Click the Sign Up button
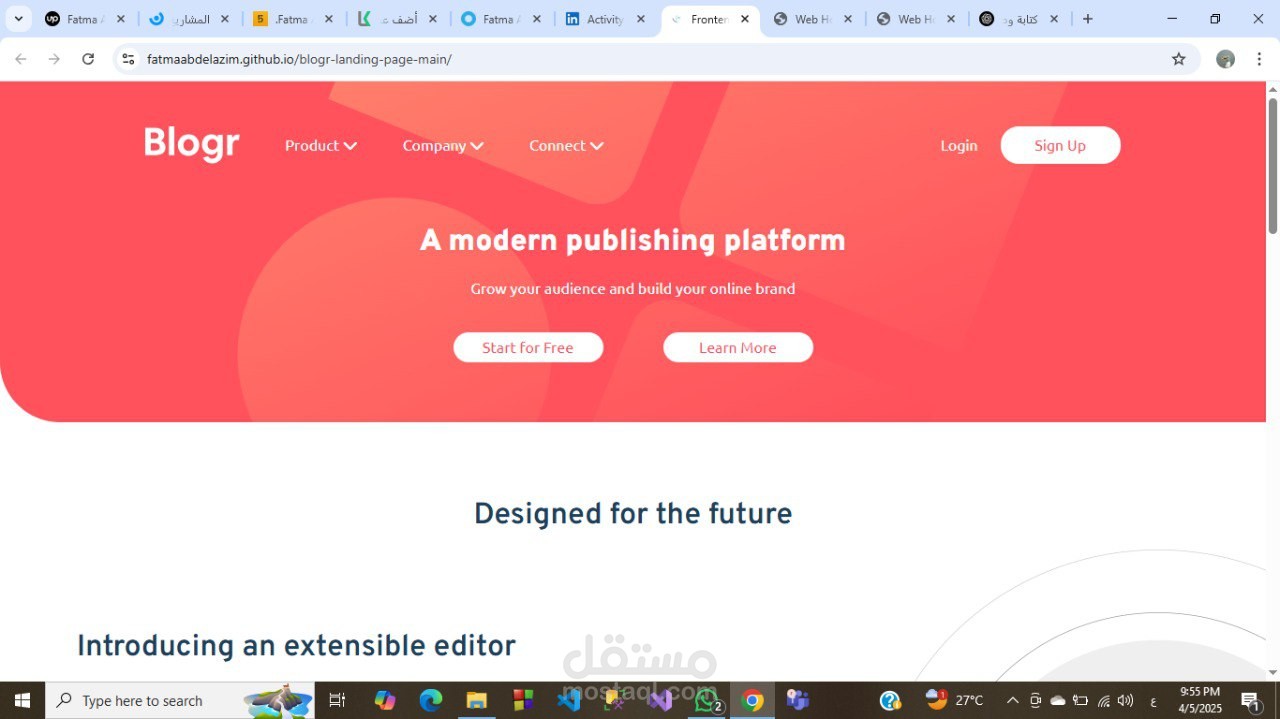1280x719 pixels. (1060, 145)
